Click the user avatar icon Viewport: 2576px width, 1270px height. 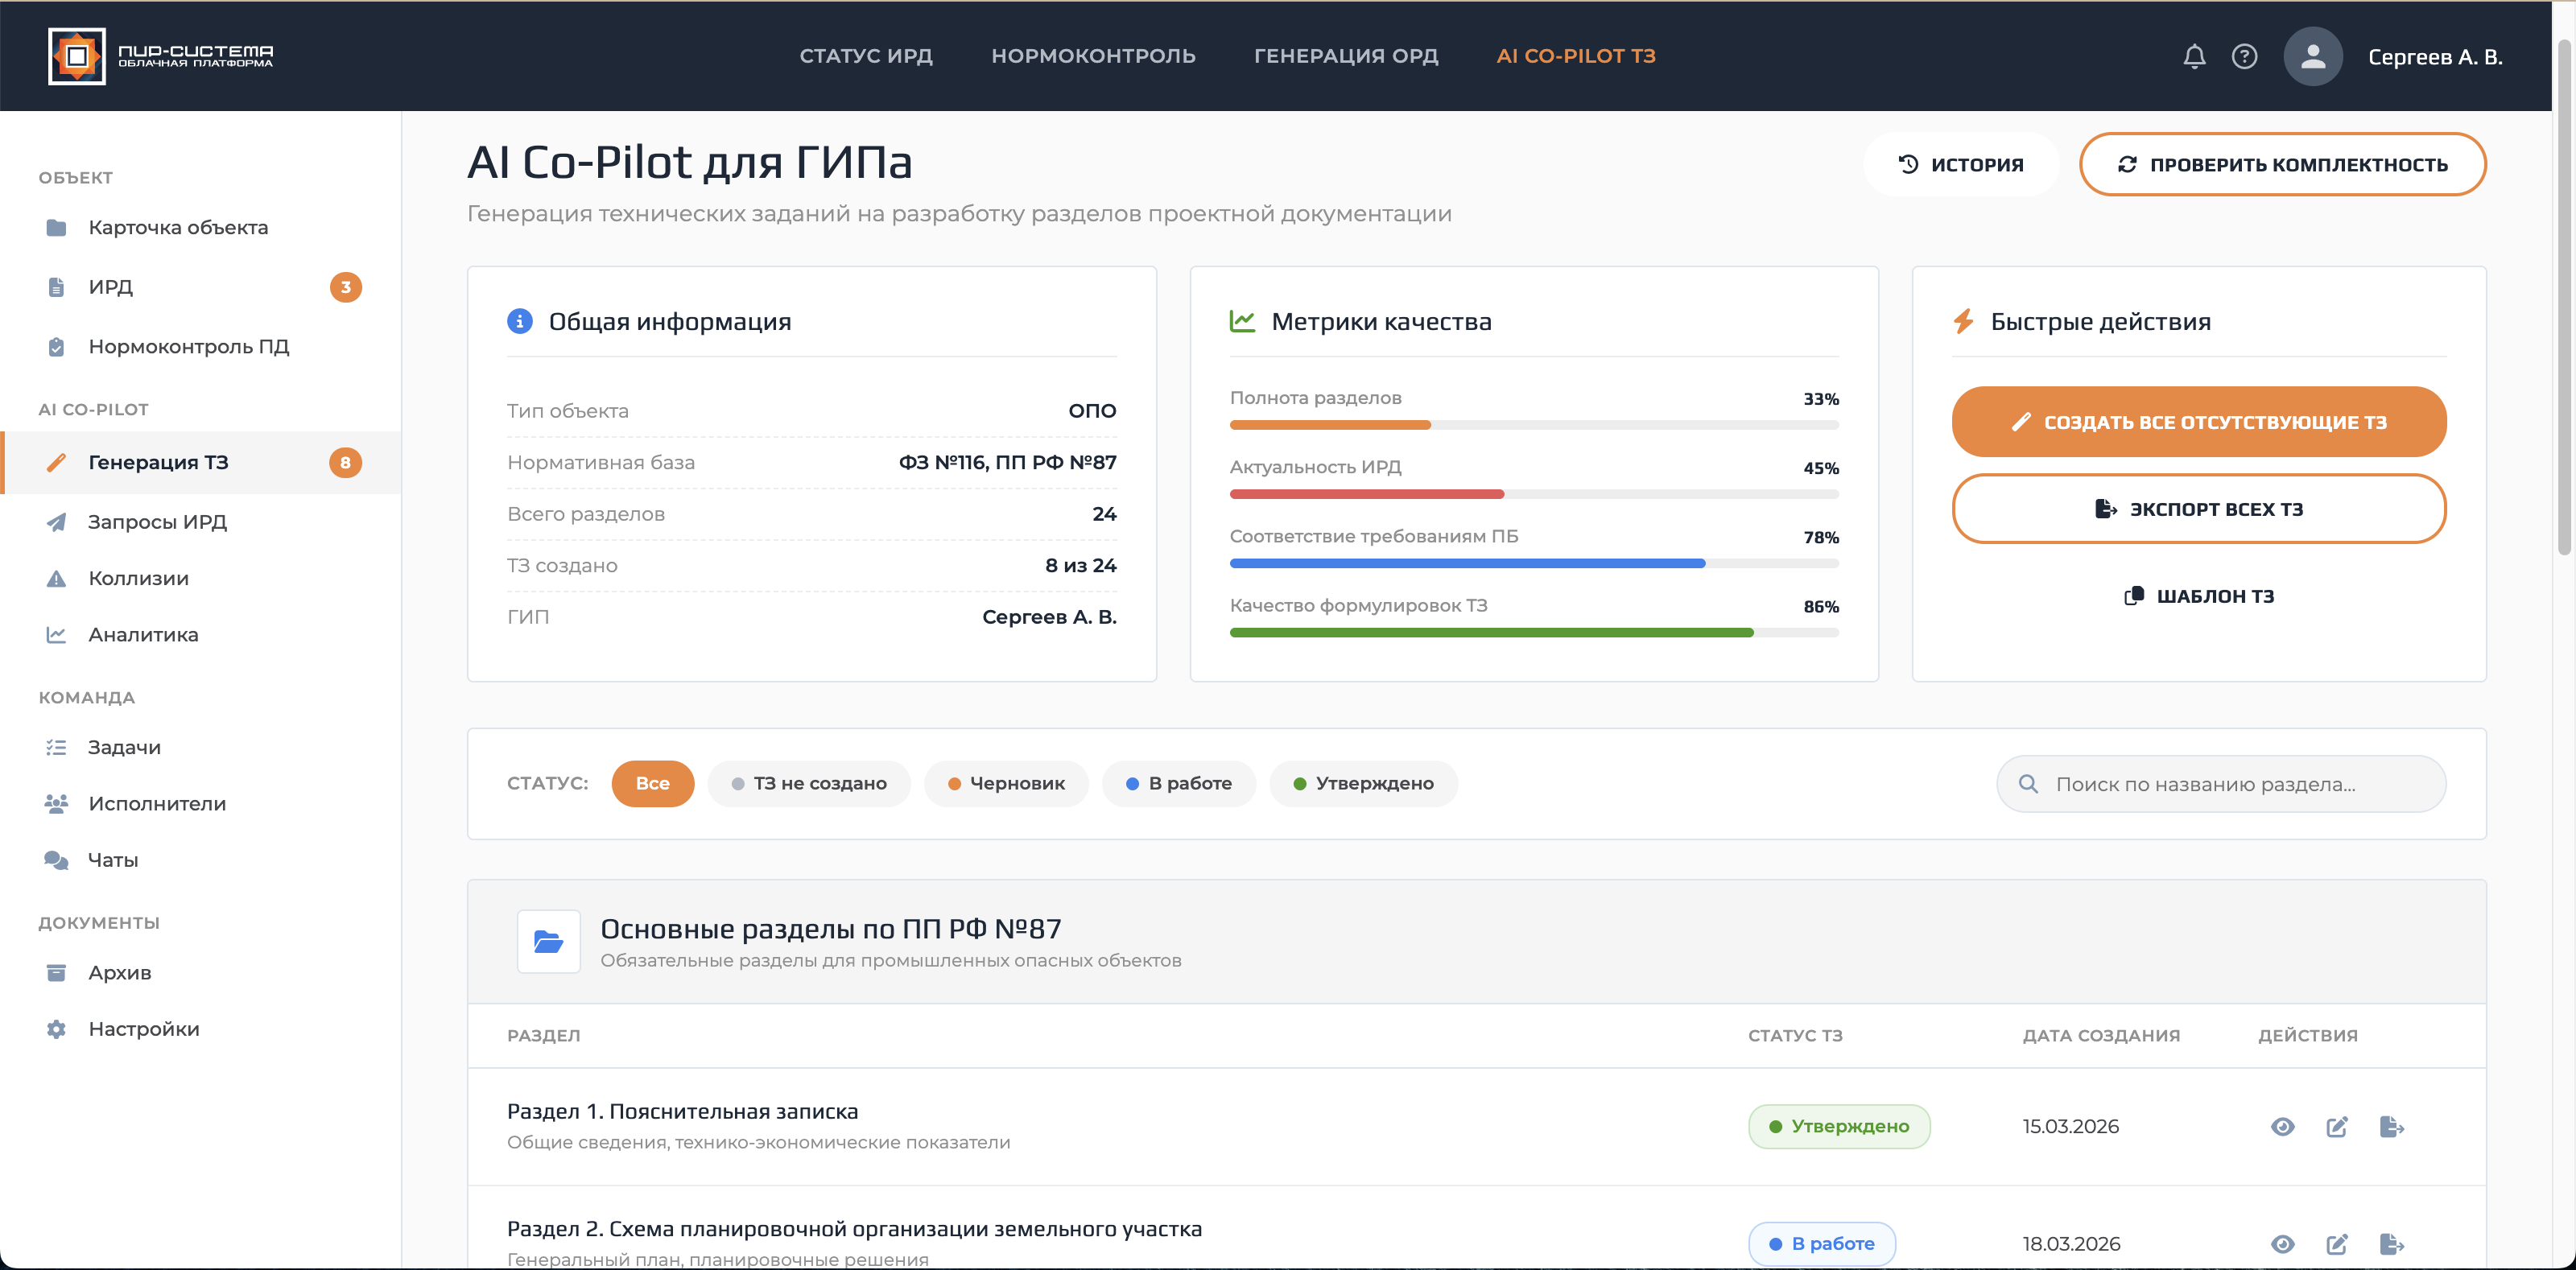coord(2312,57)
